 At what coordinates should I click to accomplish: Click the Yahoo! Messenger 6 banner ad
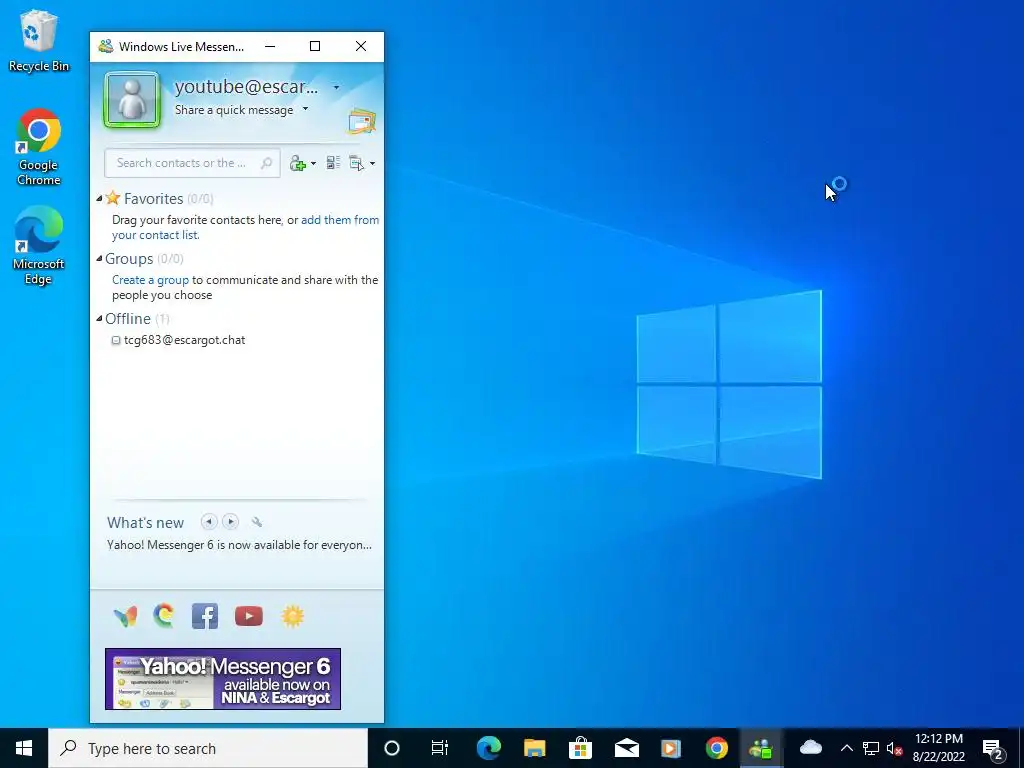click(x=223, y=679)
